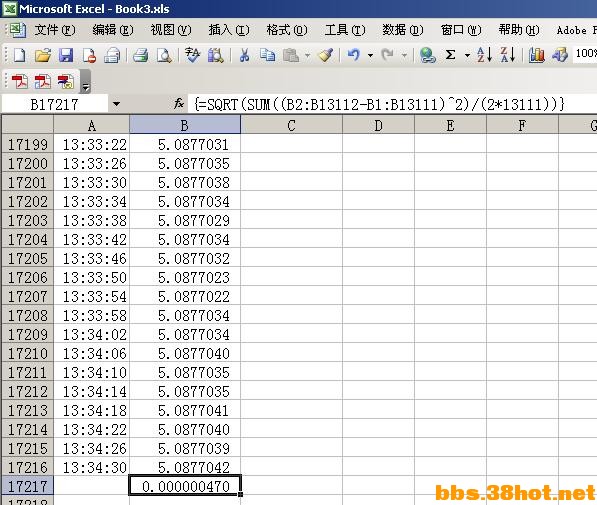Screen dimensions: 597x505
Task: Print using the printer icon
Action: (140, 55)
